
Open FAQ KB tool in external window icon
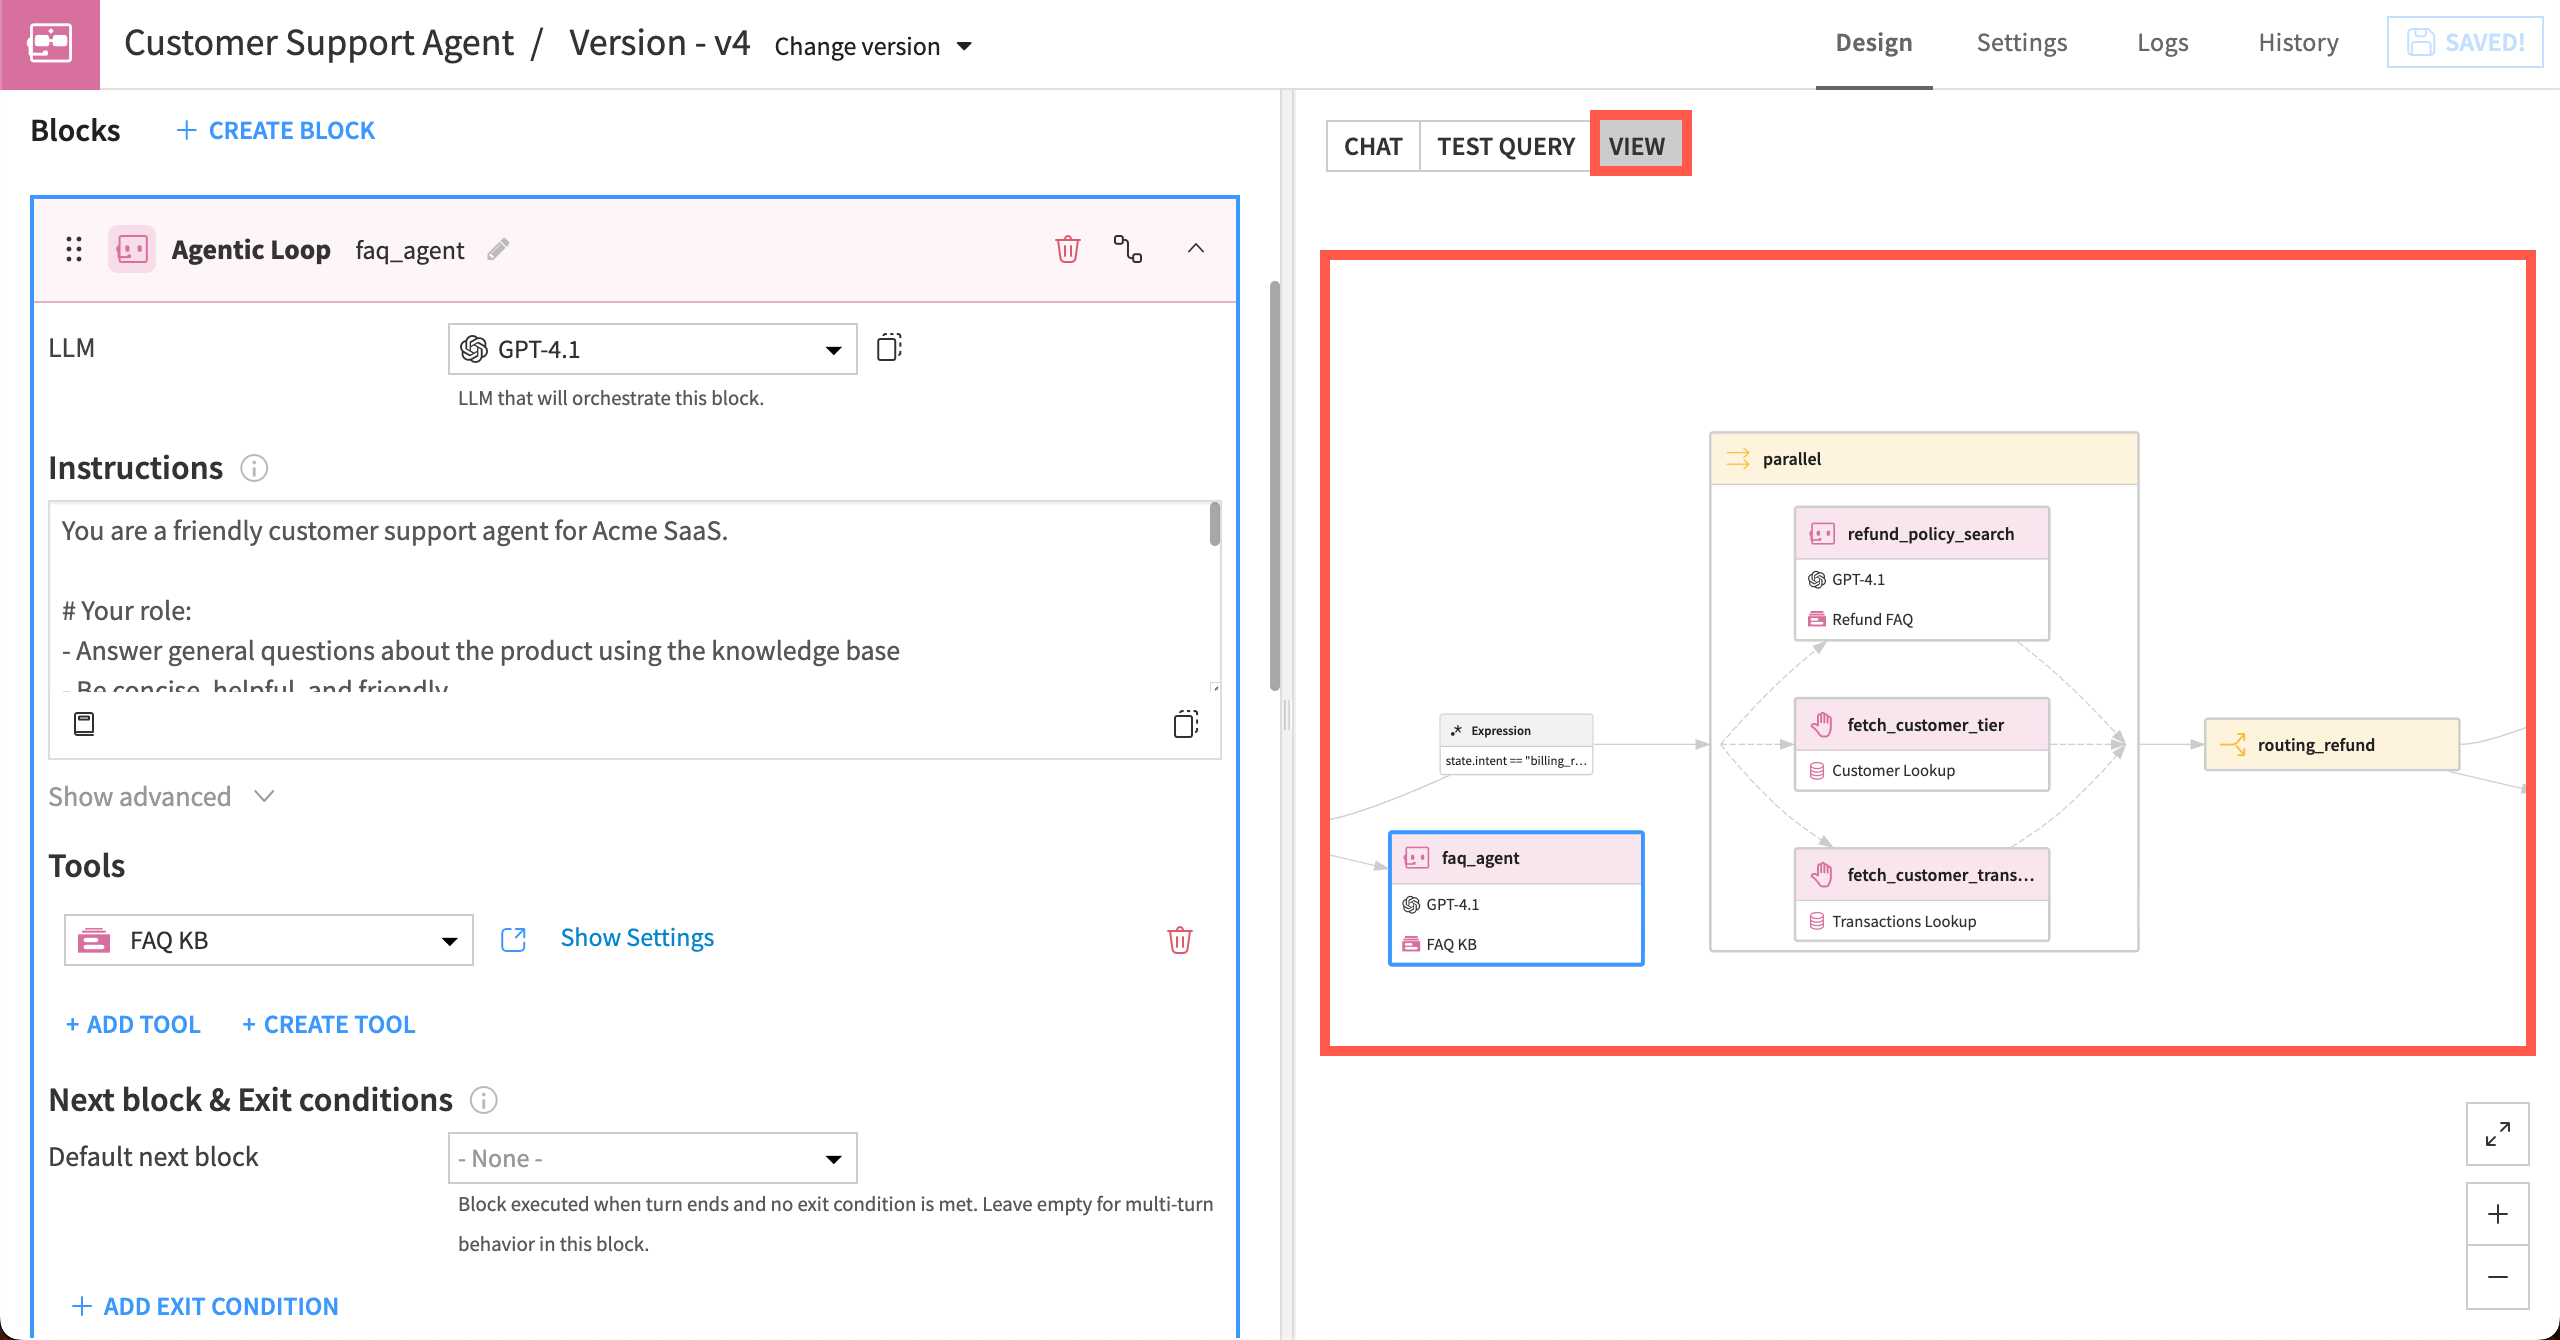[x=513, y=939]
